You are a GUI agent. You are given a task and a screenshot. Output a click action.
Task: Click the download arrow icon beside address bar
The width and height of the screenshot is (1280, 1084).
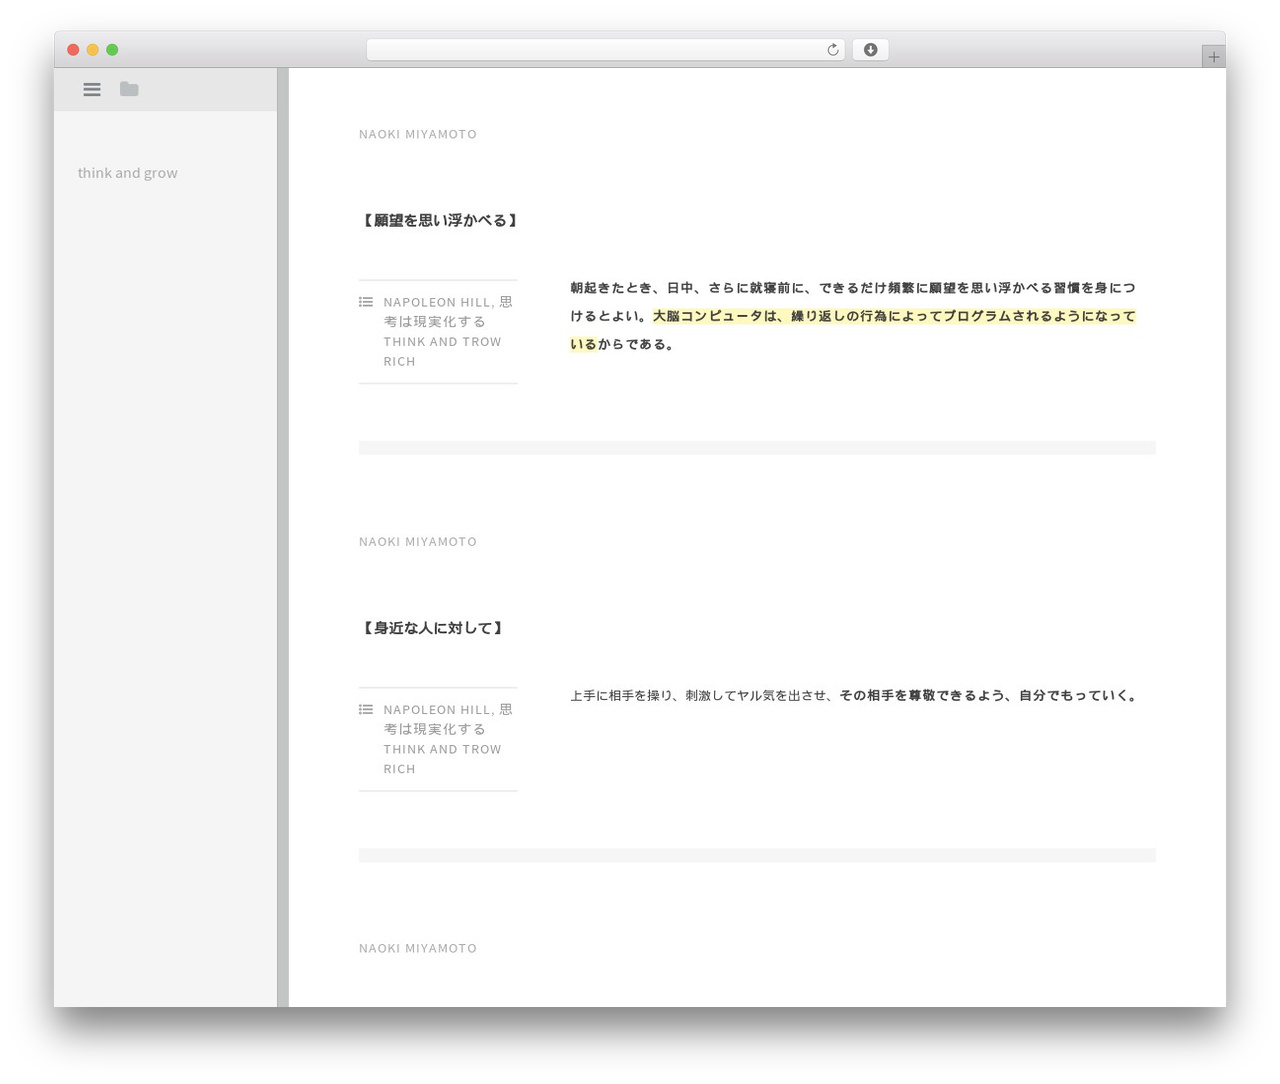pyautogui.click(x=870, y=50)
